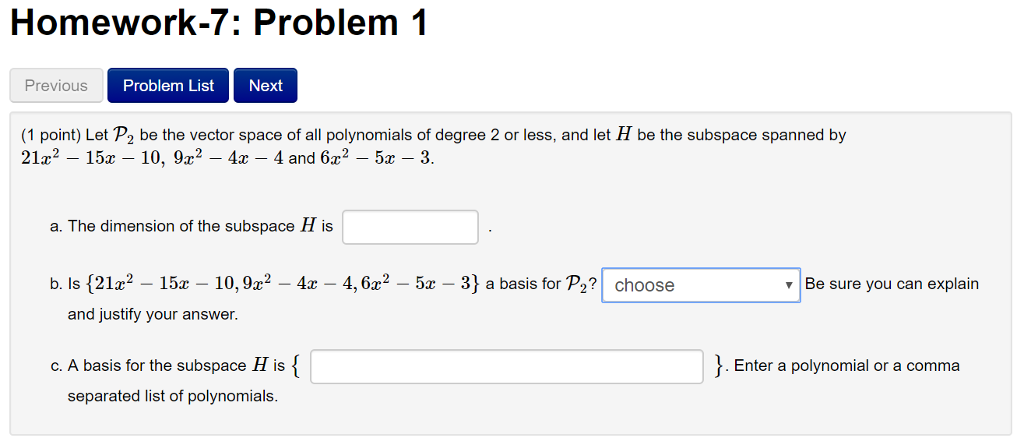Go to the Next problem
The height and width of the screenshot is (445, 1024).
[x=265, y=86]
